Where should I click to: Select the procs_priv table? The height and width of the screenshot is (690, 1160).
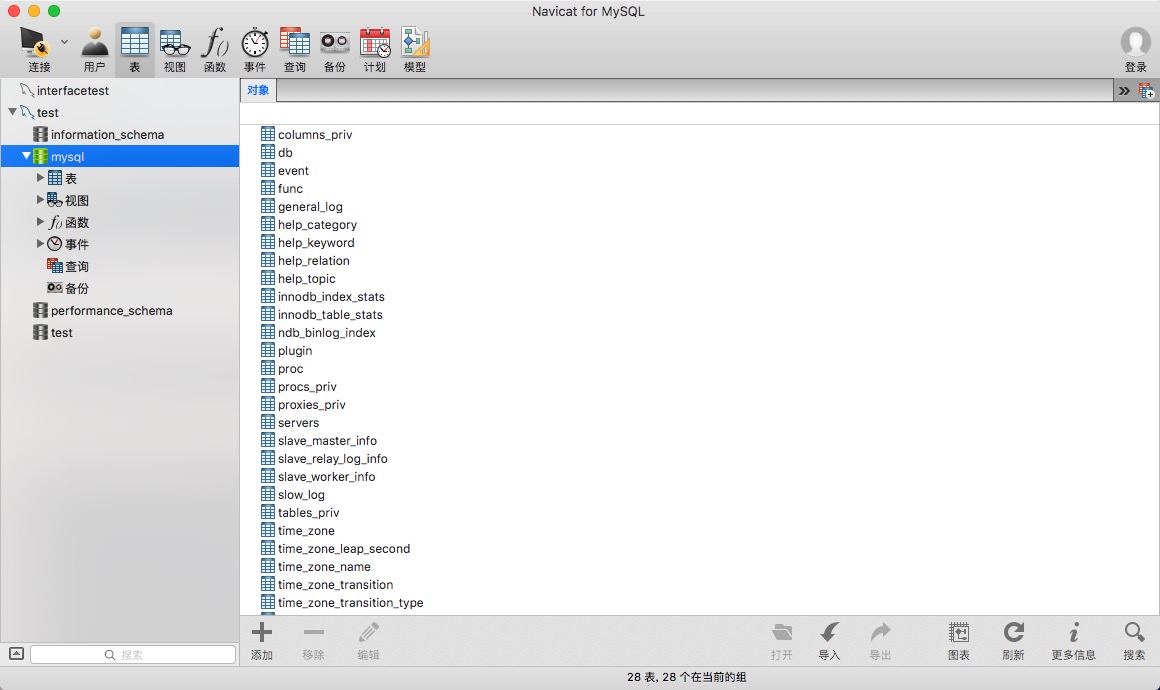307,387
